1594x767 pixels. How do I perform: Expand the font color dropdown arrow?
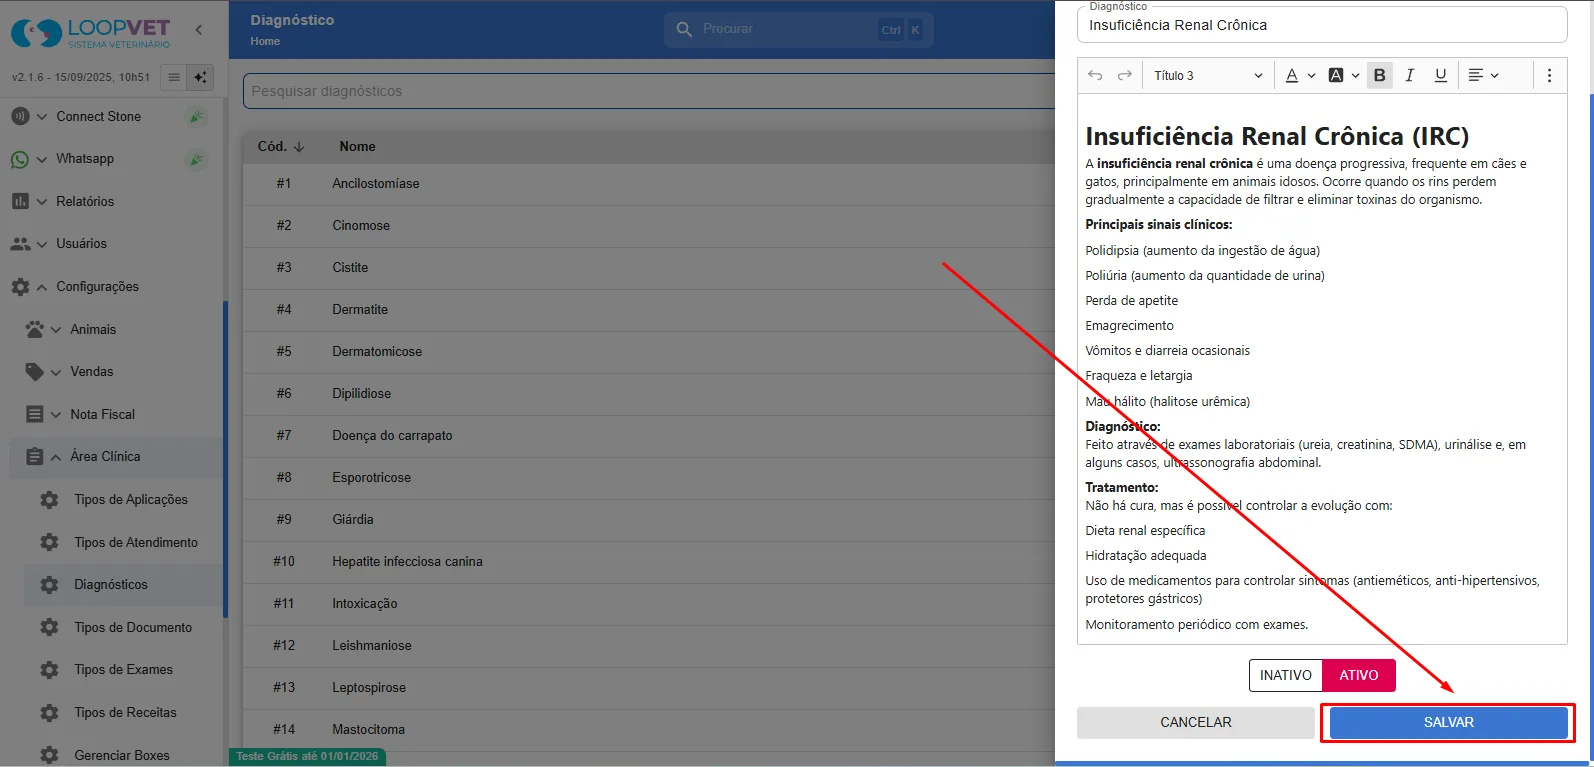(x=1312, y=76)
